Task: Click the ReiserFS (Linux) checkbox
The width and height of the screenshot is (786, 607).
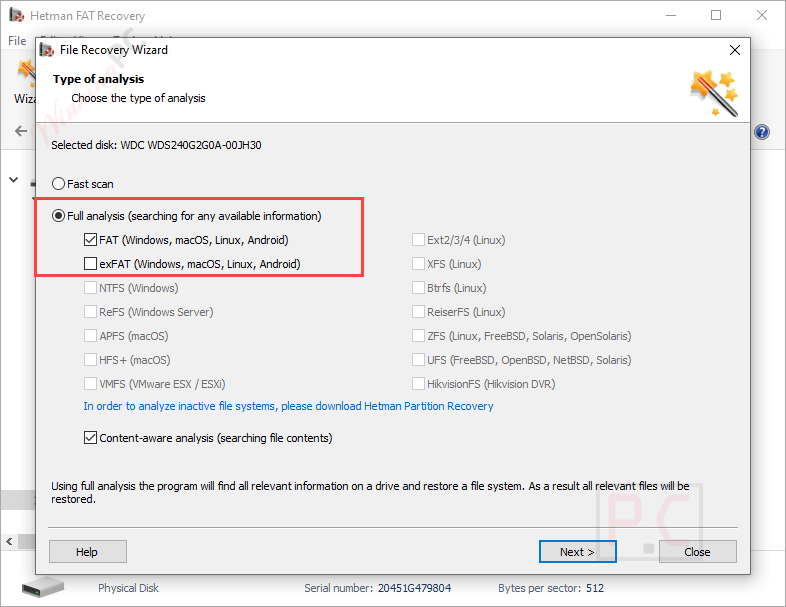Action: tap(419, 312)
